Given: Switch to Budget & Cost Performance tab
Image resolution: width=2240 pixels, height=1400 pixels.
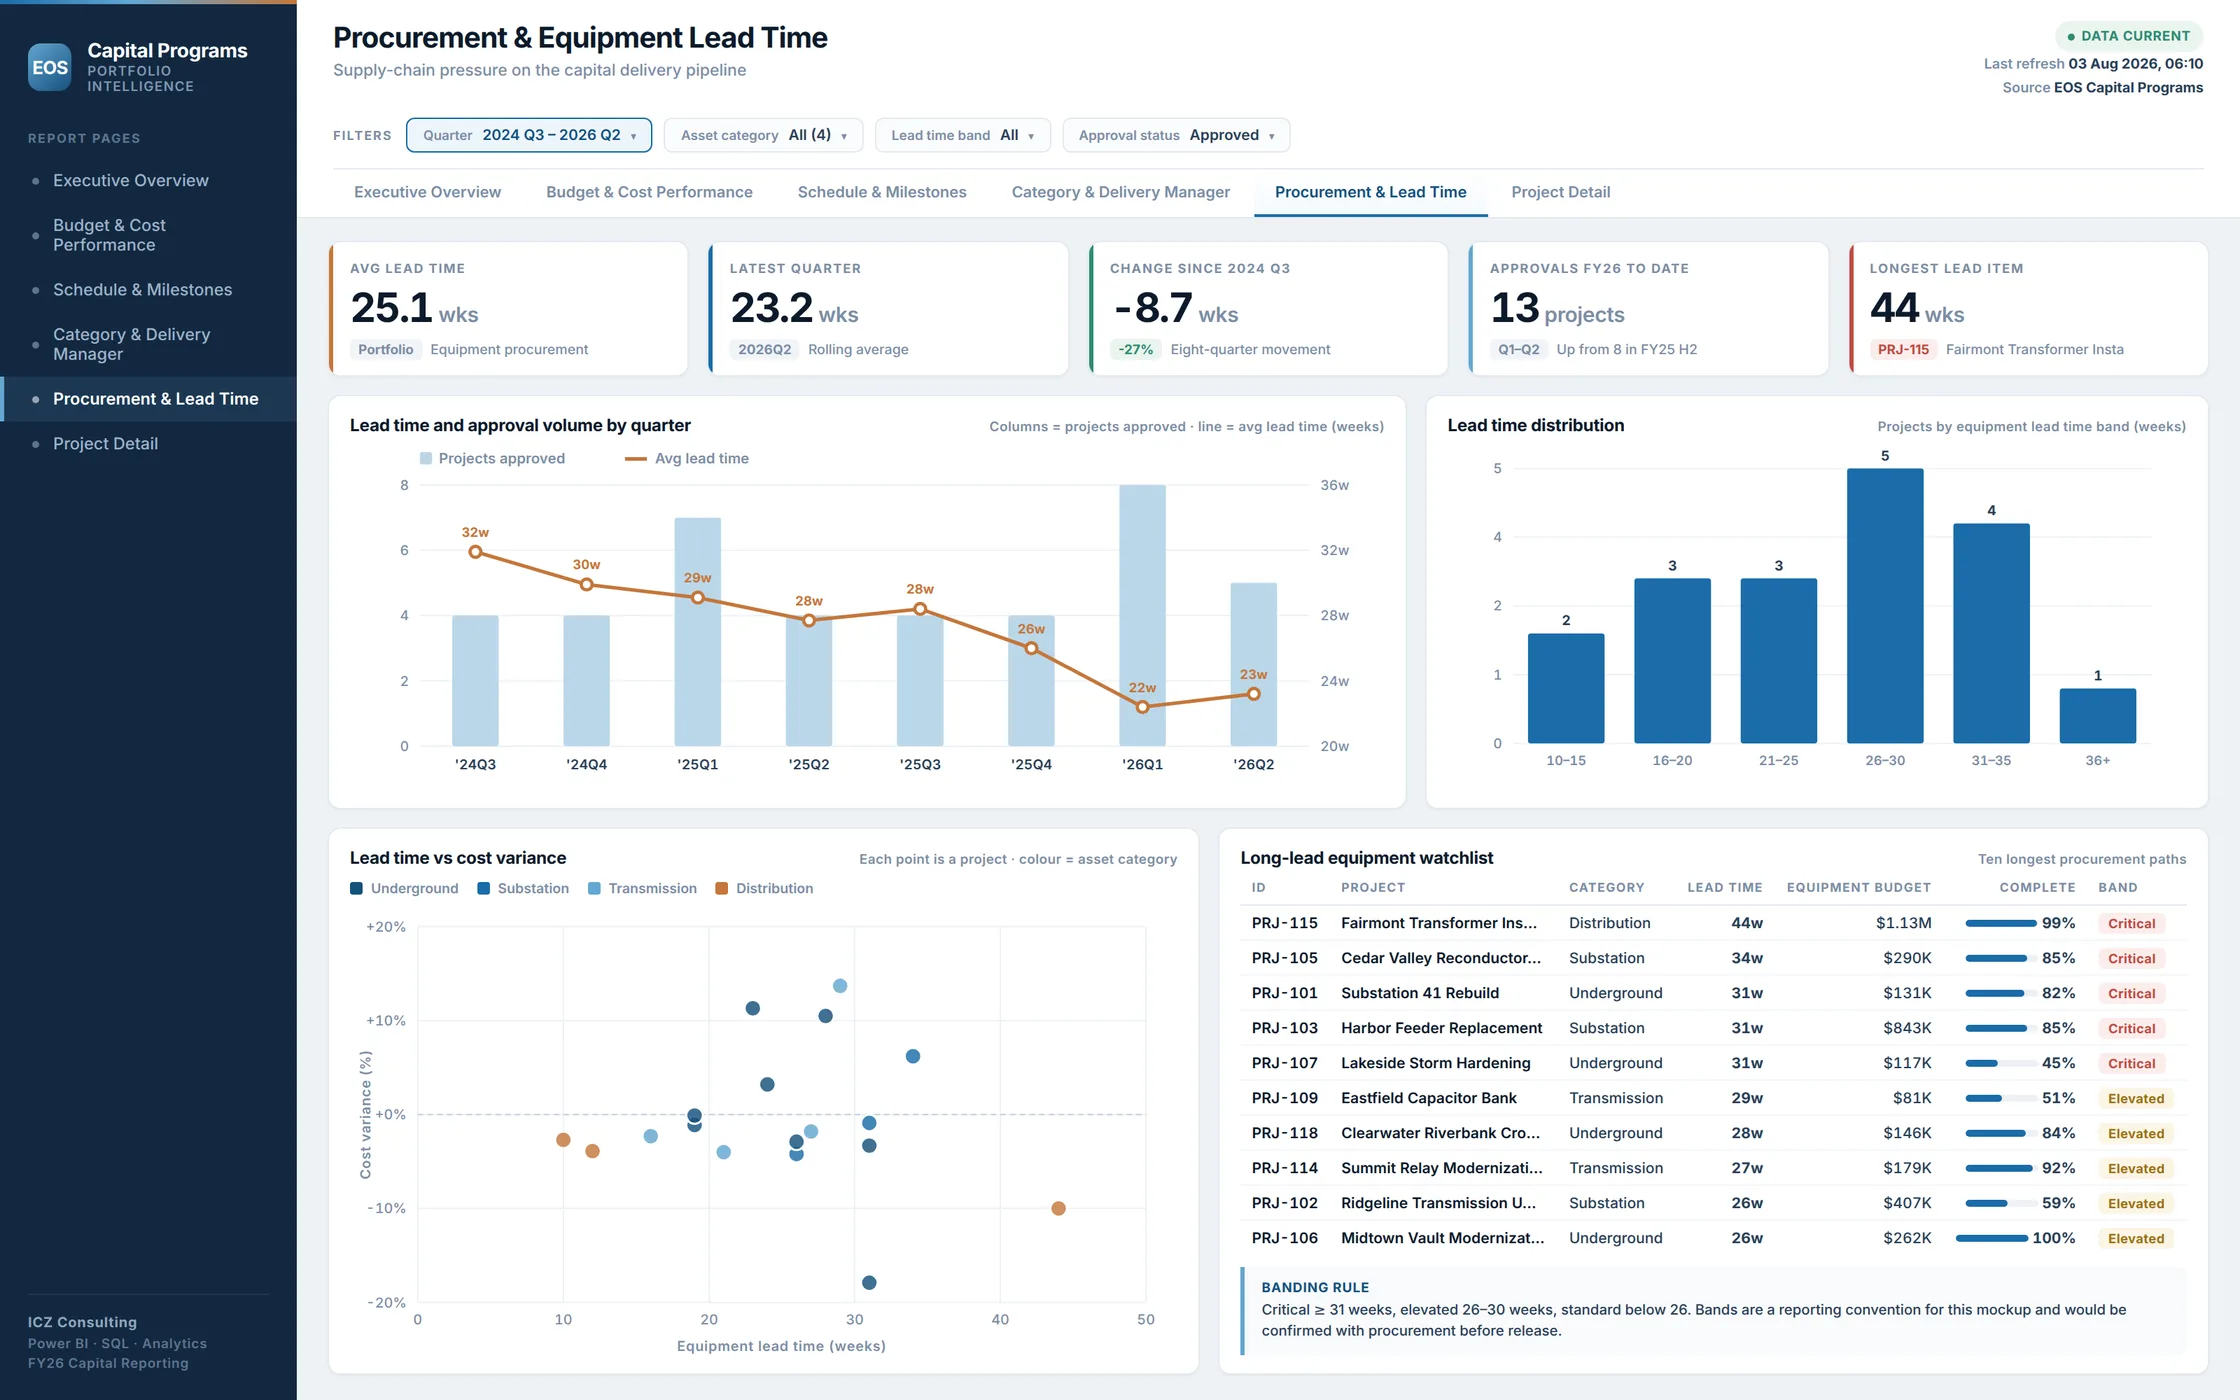Looking at the screenshot, I should click(649, 192).
